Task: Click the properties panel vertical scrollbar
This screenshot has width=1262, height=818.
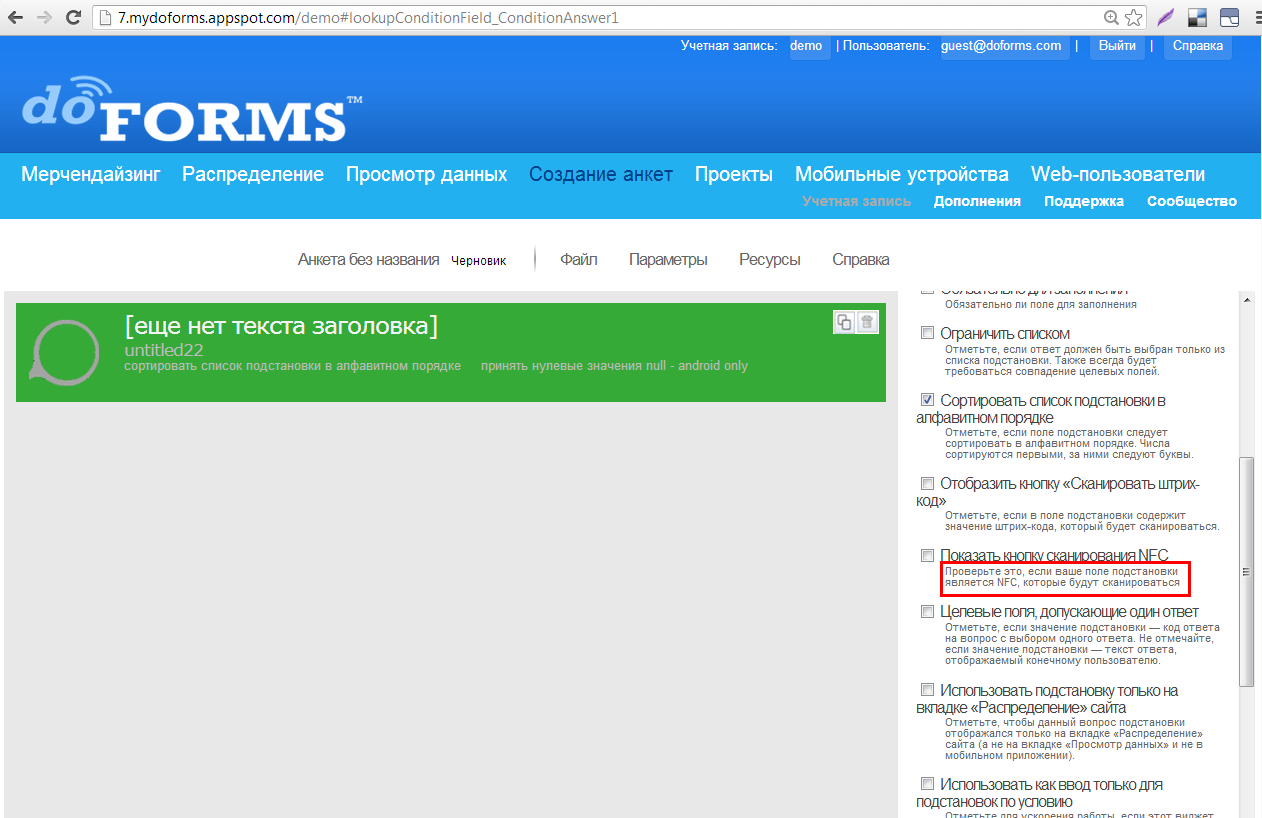Action: point(1246,571)
